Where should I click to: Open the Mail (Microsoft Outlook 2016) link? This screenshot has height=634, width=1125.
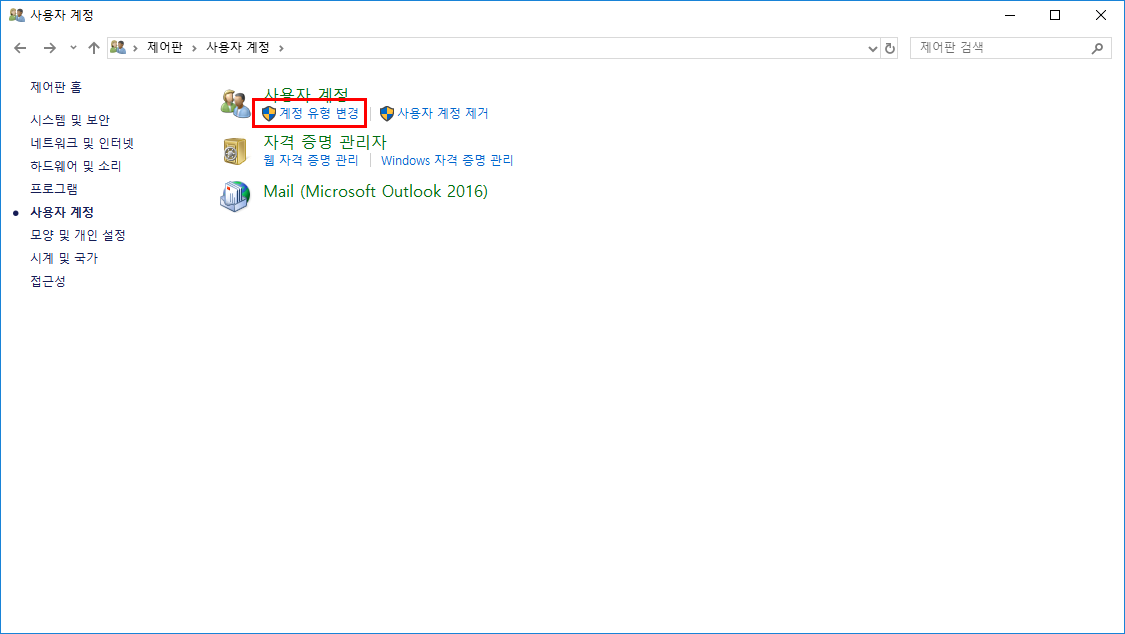coord(375,191)
